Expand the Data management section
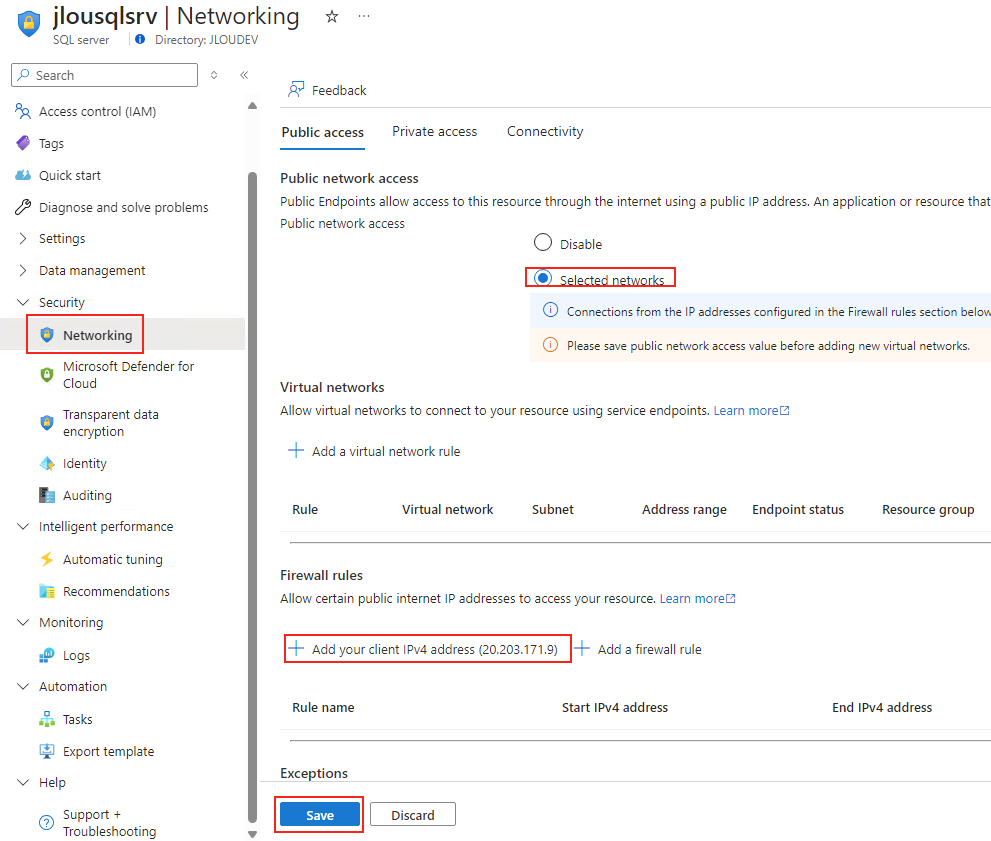The image size is (991, 841). pos(23,270)
